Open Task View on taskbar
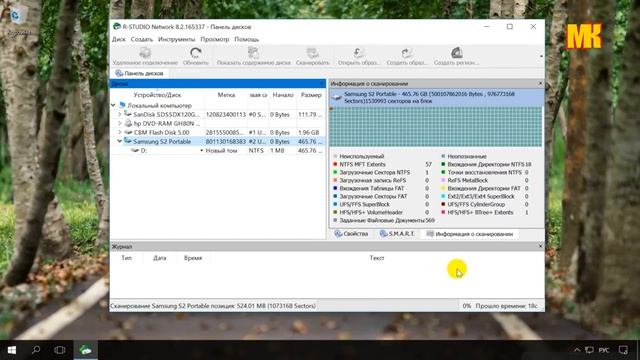 [x=60, y=350]
